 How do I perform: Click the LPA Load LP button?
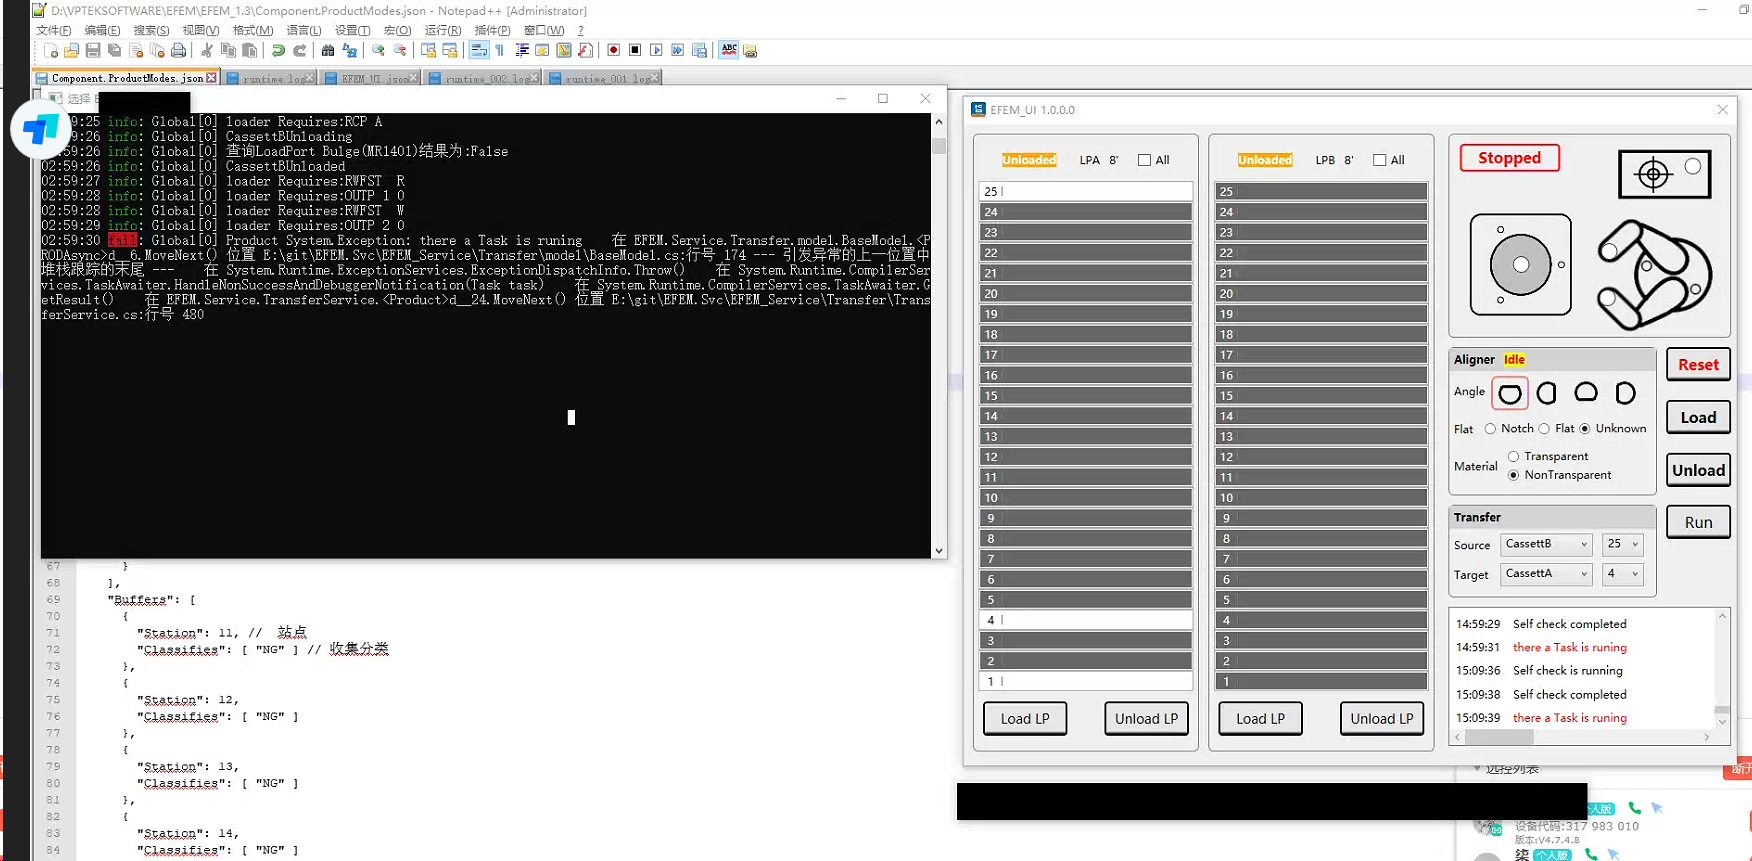(x=1025, y=719)
